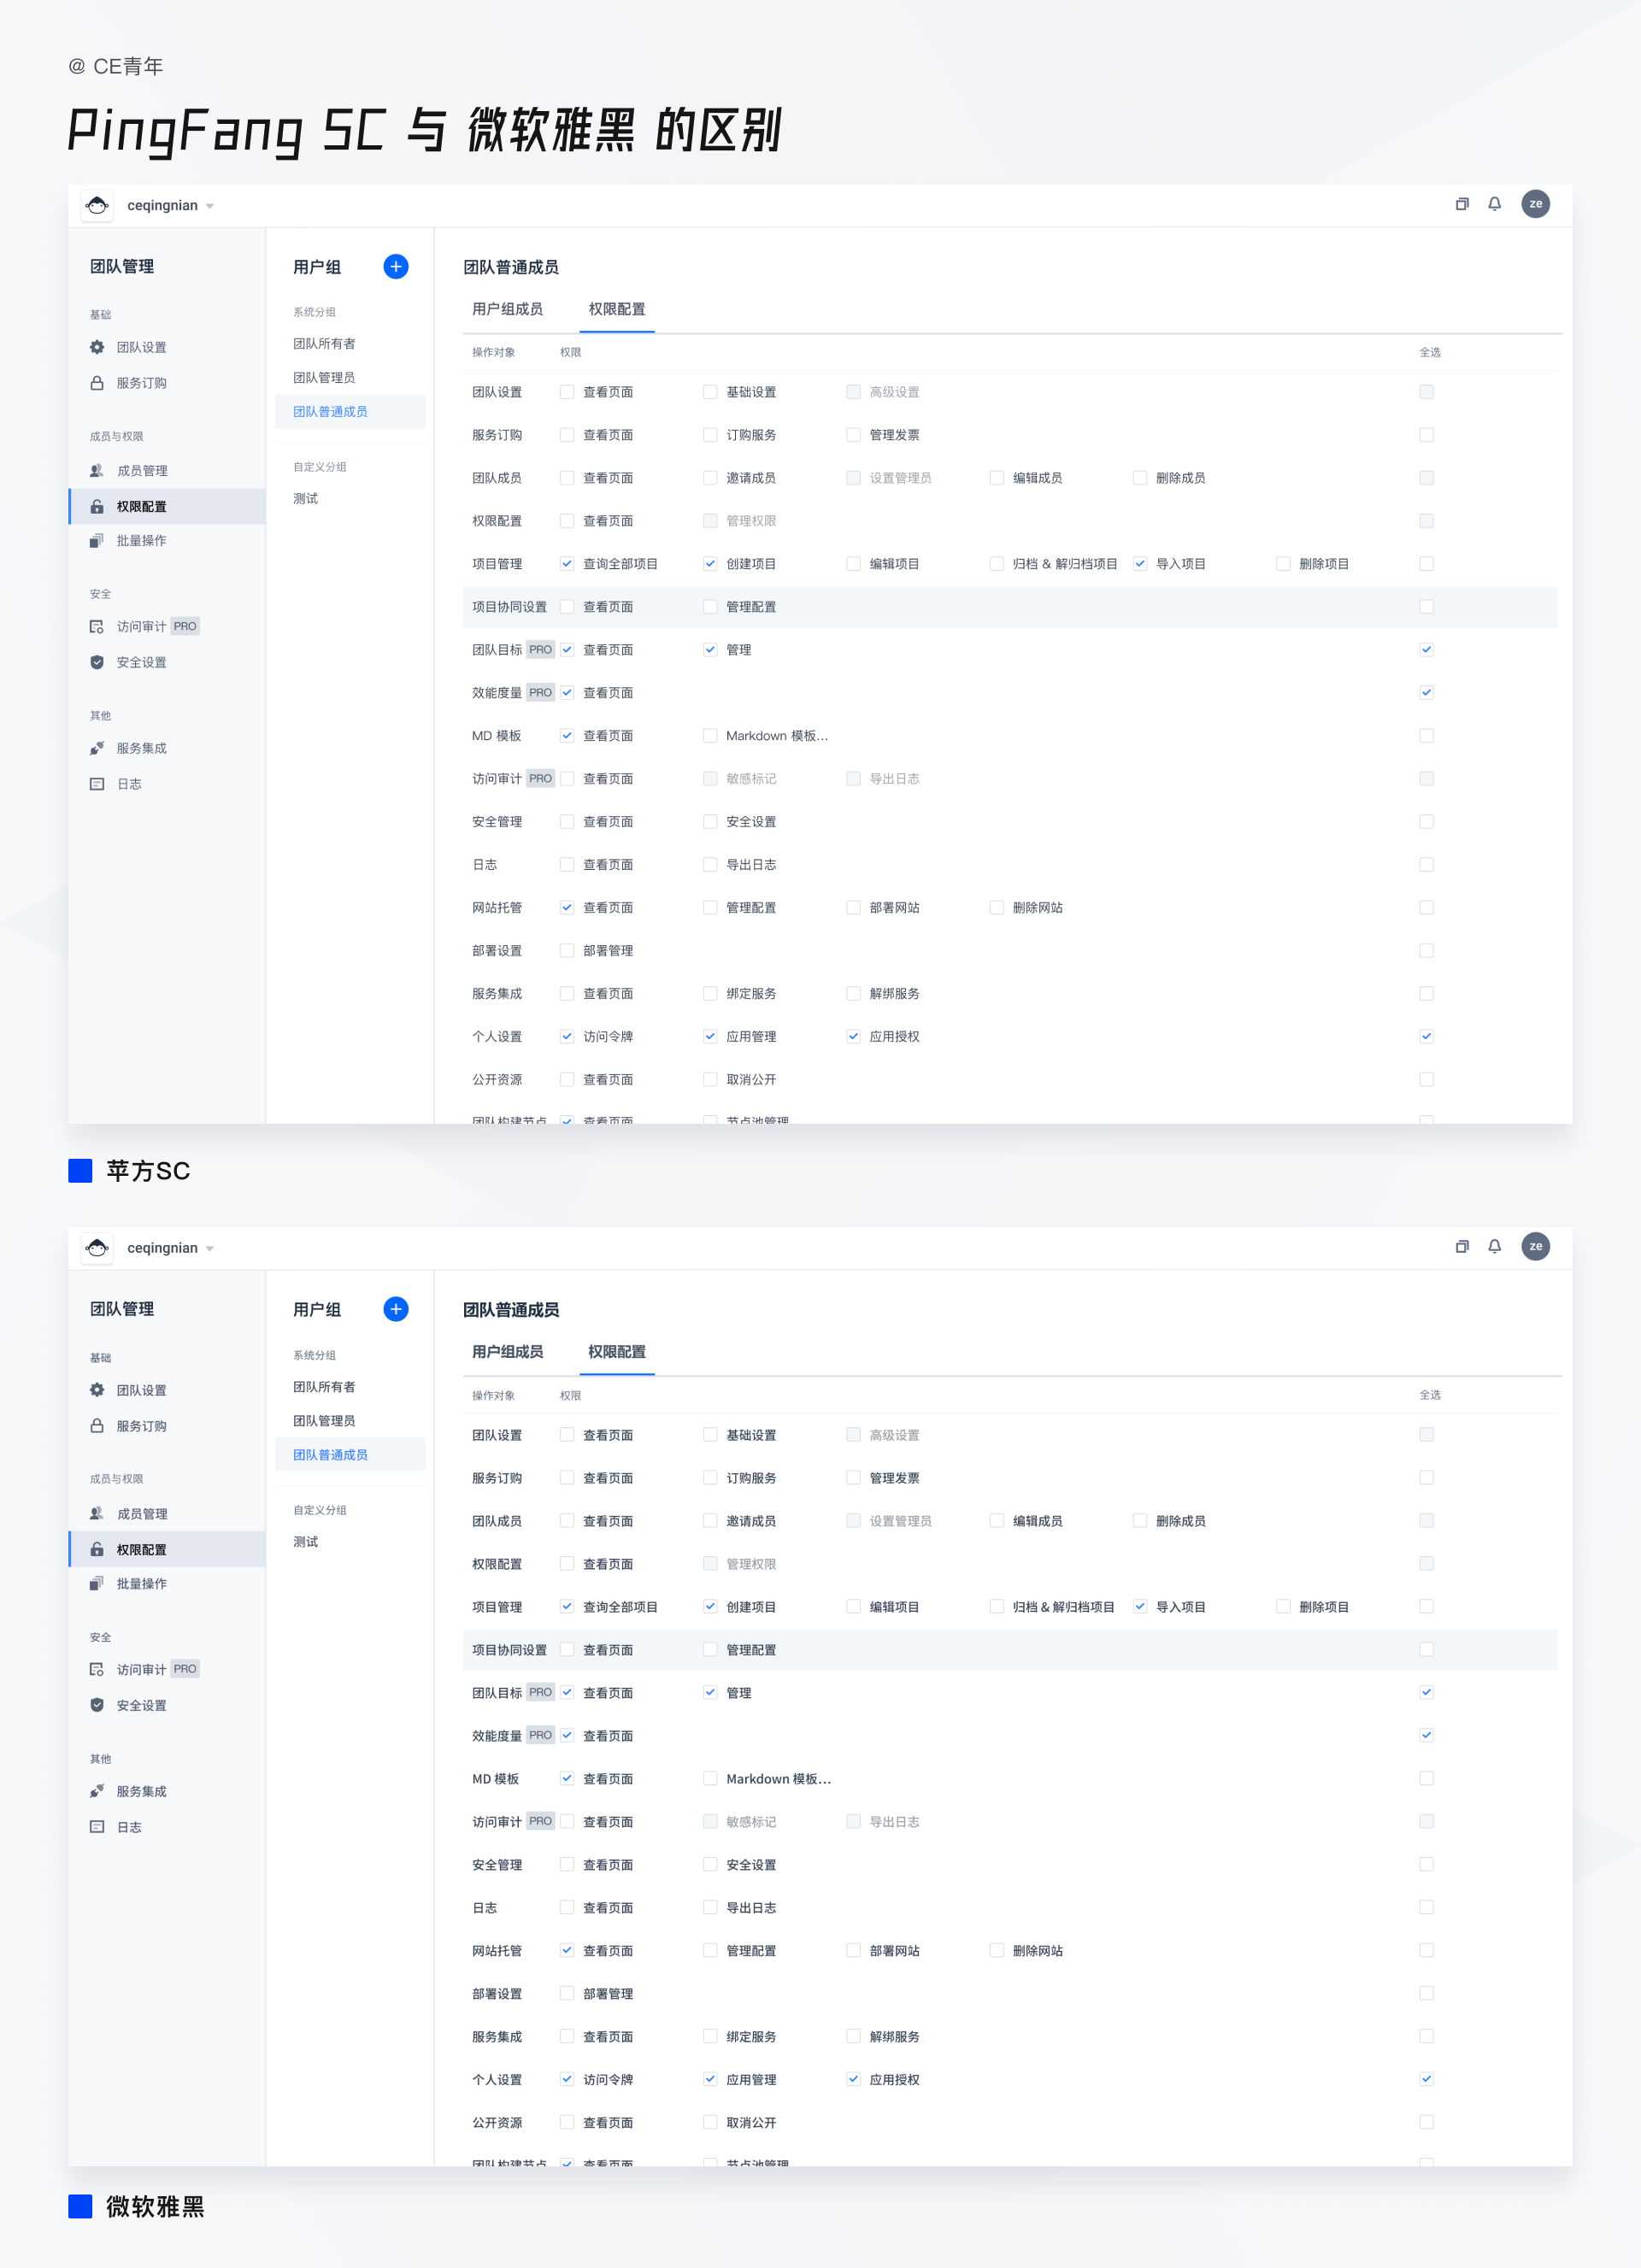Open 团队普通成员 group in 苹方SC panel
This screenshot has height=2268, width=1641.
350,412
